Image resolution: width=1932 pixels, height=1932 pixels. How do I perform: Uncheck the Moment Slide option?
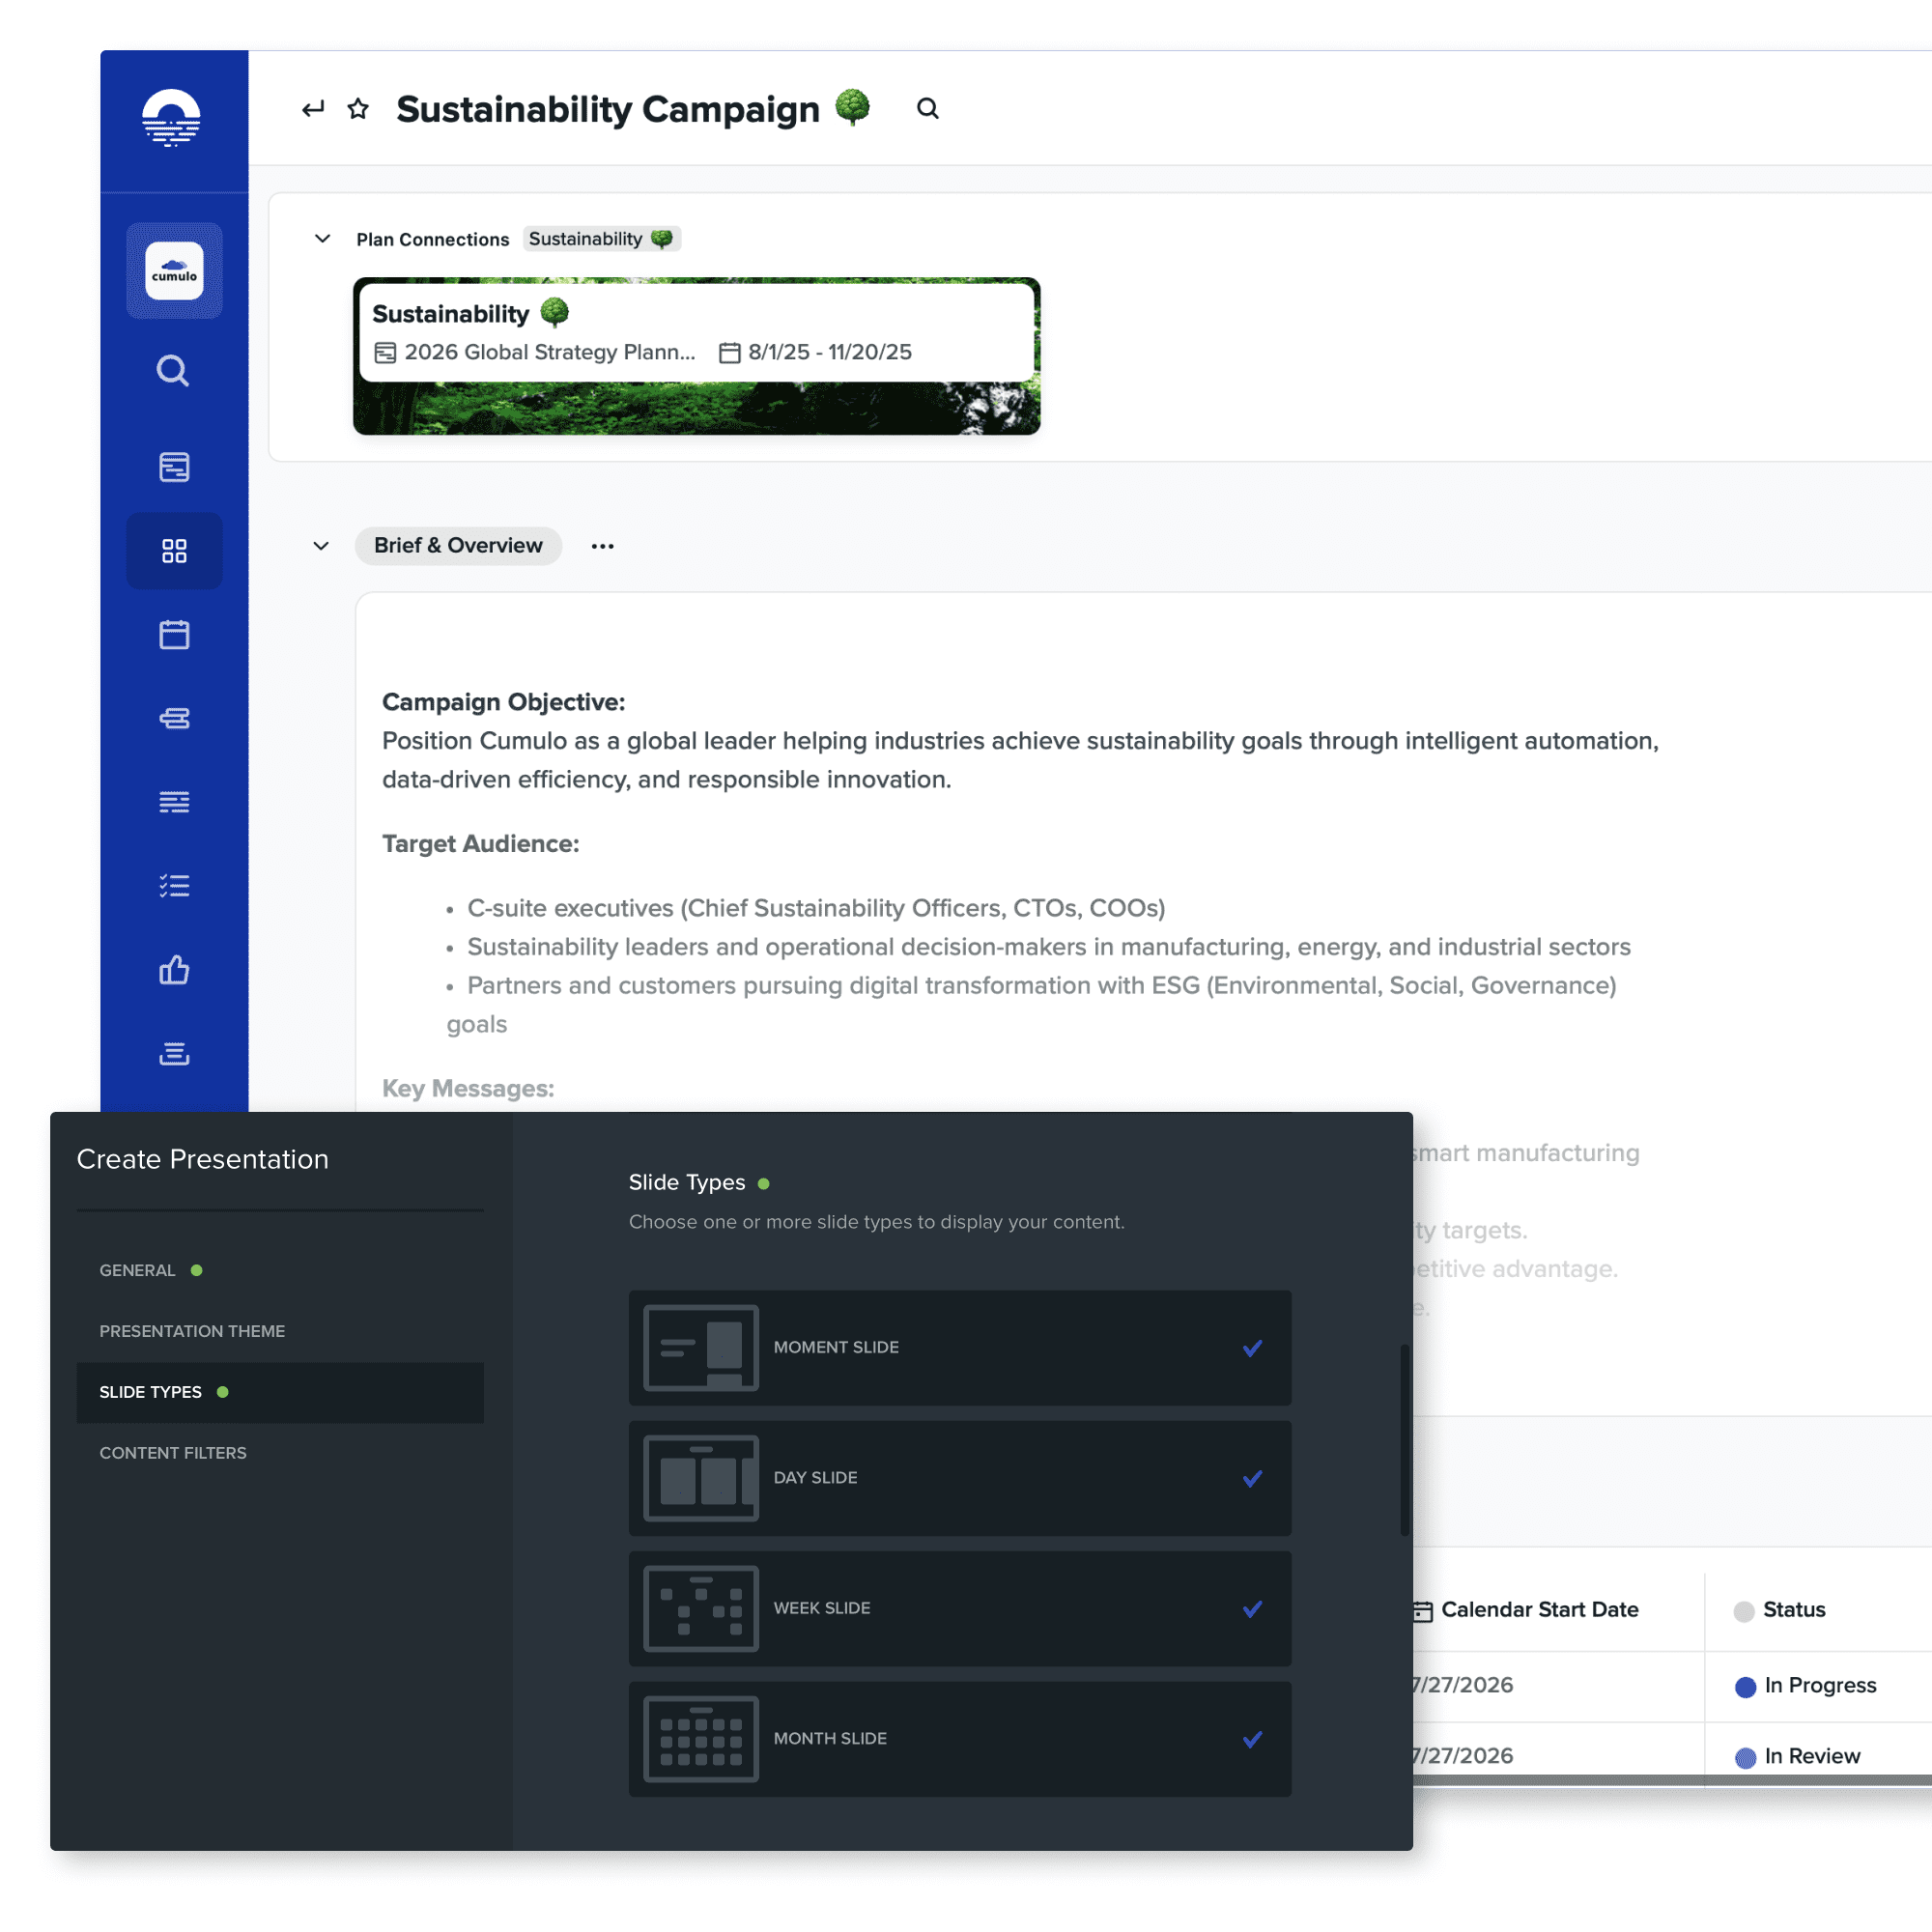pyautogui.click(x=1252, y=1348)
